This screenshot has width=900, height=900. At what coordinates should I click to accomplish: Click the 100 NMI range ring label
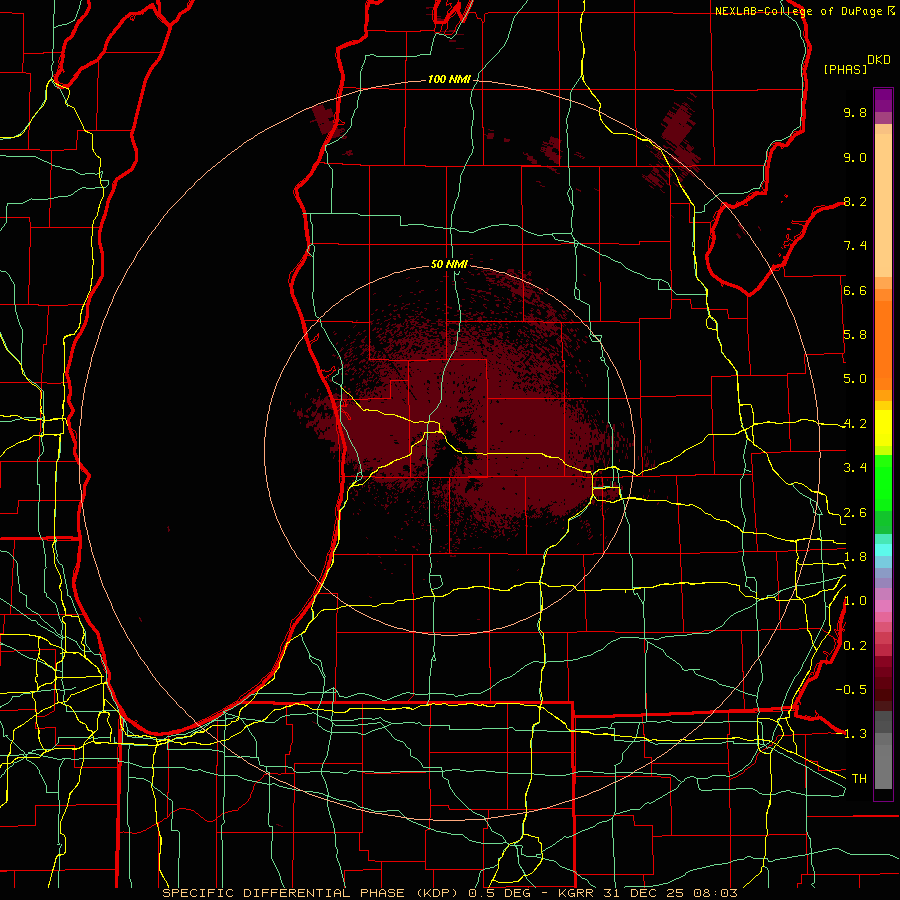pyautogui.click(x=449, y=79)
